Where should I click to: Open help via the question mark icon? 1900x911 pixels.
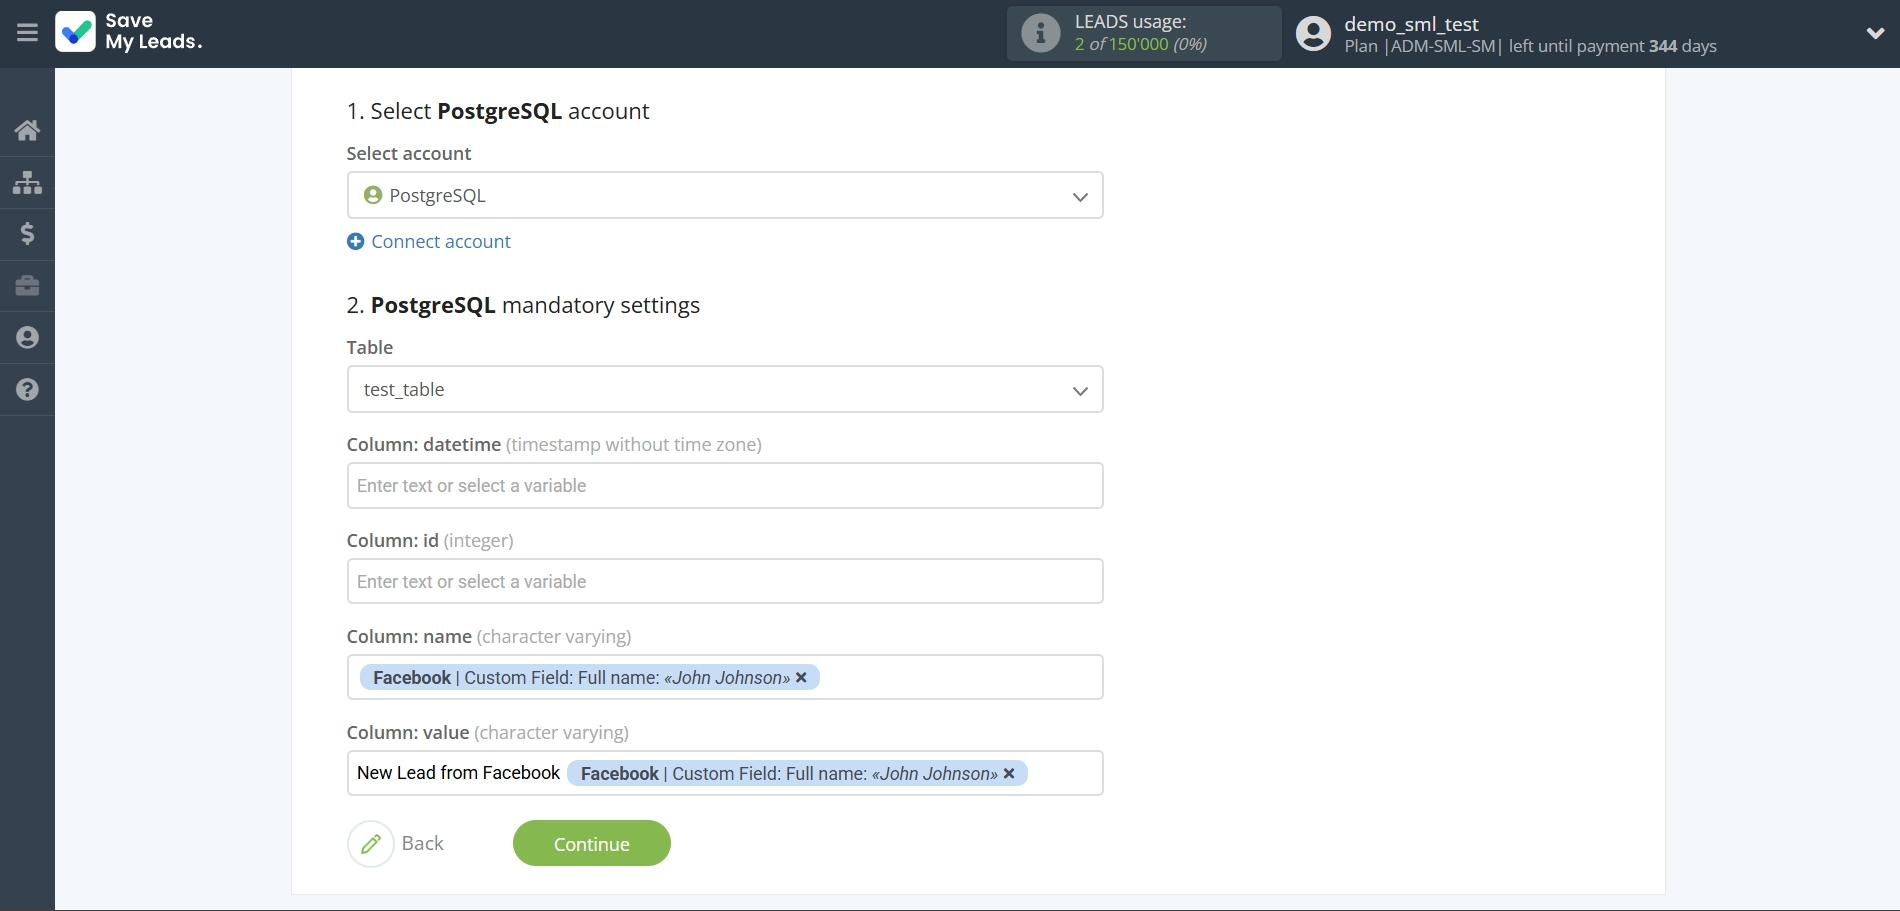27,390
